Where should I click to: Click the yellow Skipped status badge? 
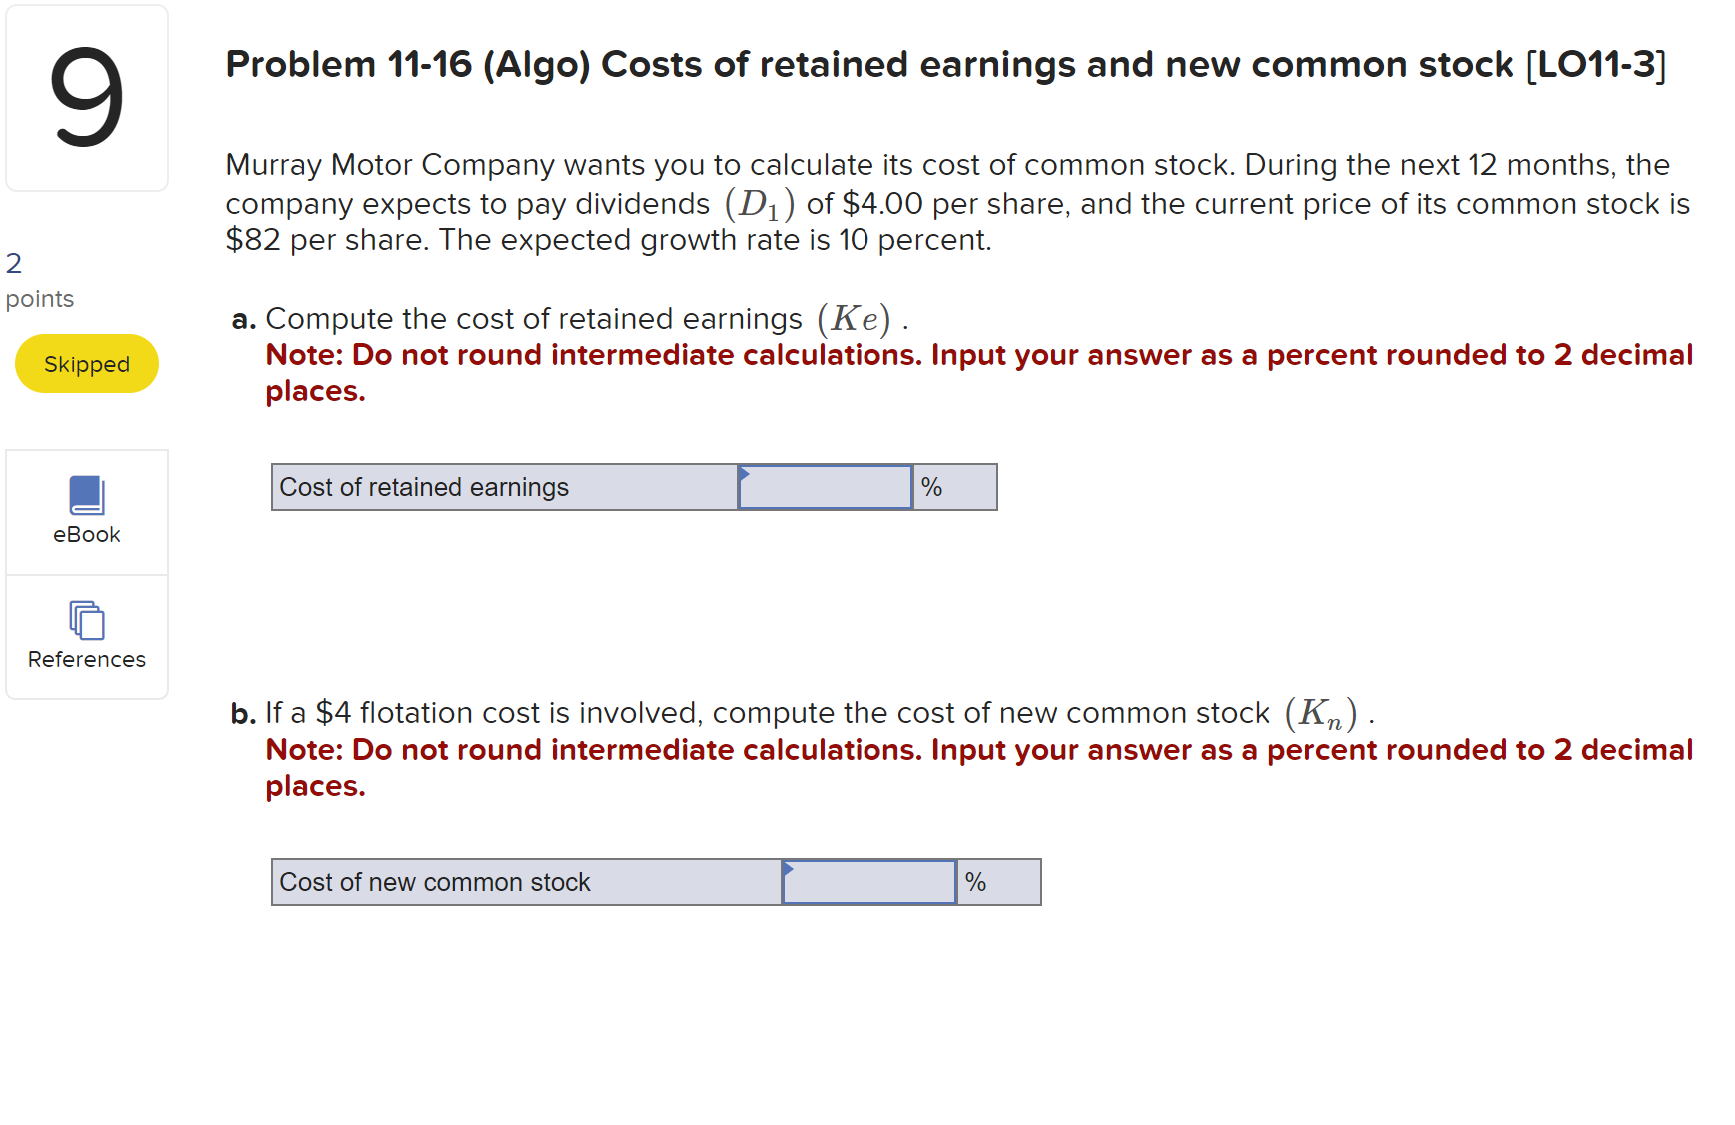tap(86, 364)
